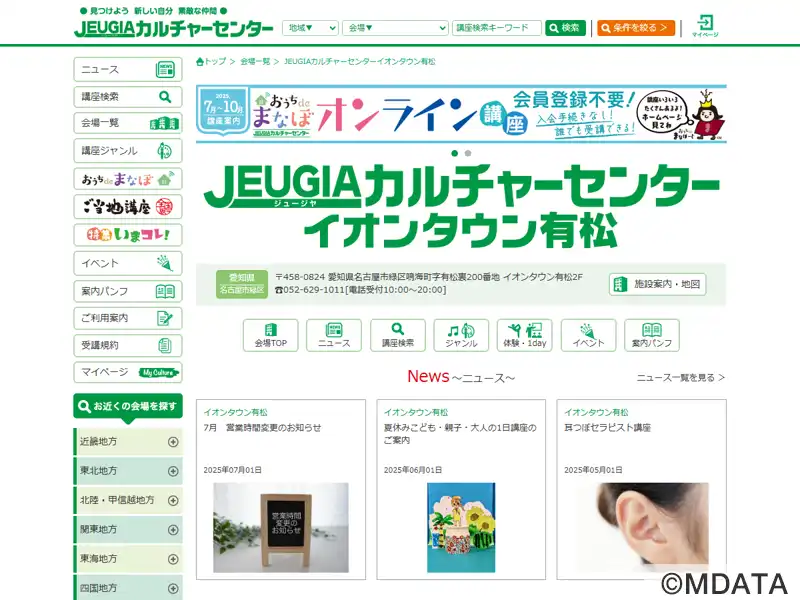The width and height of the screenshot is (800, 600).
Task: Click the 講座検索 sidebar magnifier icon
Action: pyautogui.click(x=165, y=96)
